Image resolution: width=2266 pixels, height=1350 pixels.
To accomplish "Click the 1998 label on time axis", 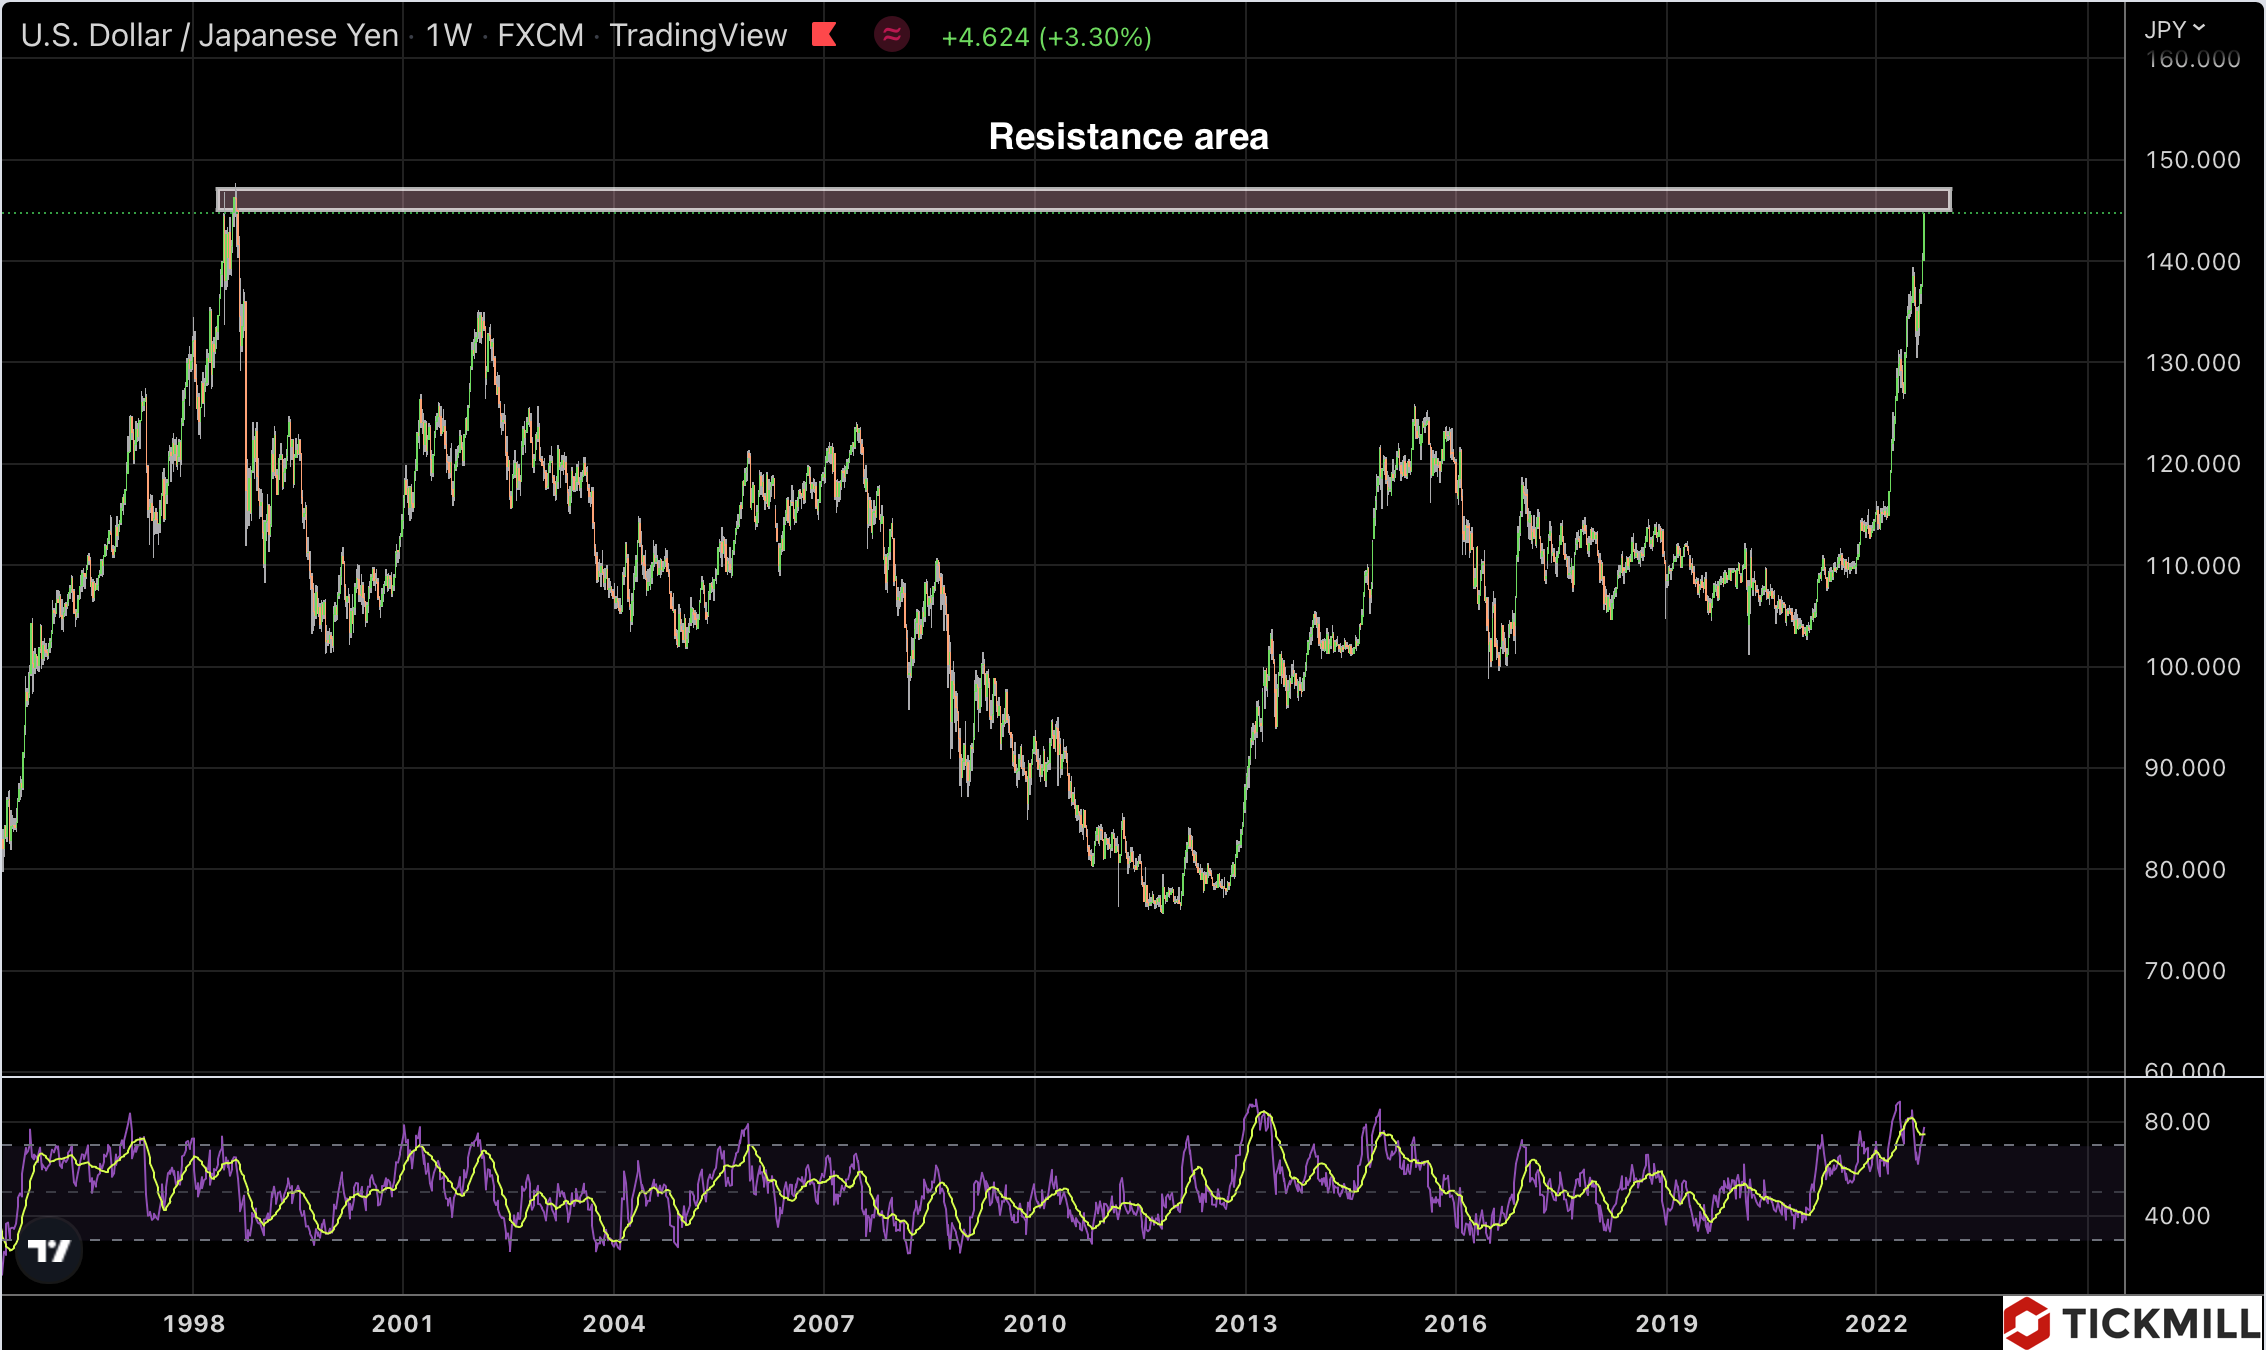I will click(x=194, y=1324).
